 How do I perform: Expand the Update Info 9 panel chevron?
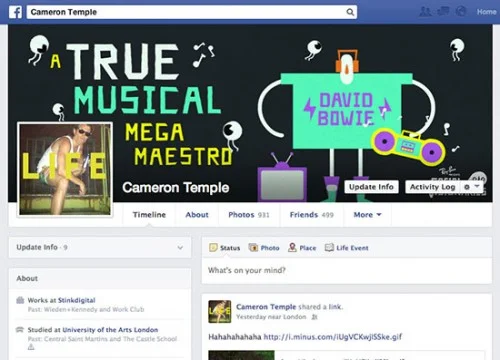(x=180, y=248)
